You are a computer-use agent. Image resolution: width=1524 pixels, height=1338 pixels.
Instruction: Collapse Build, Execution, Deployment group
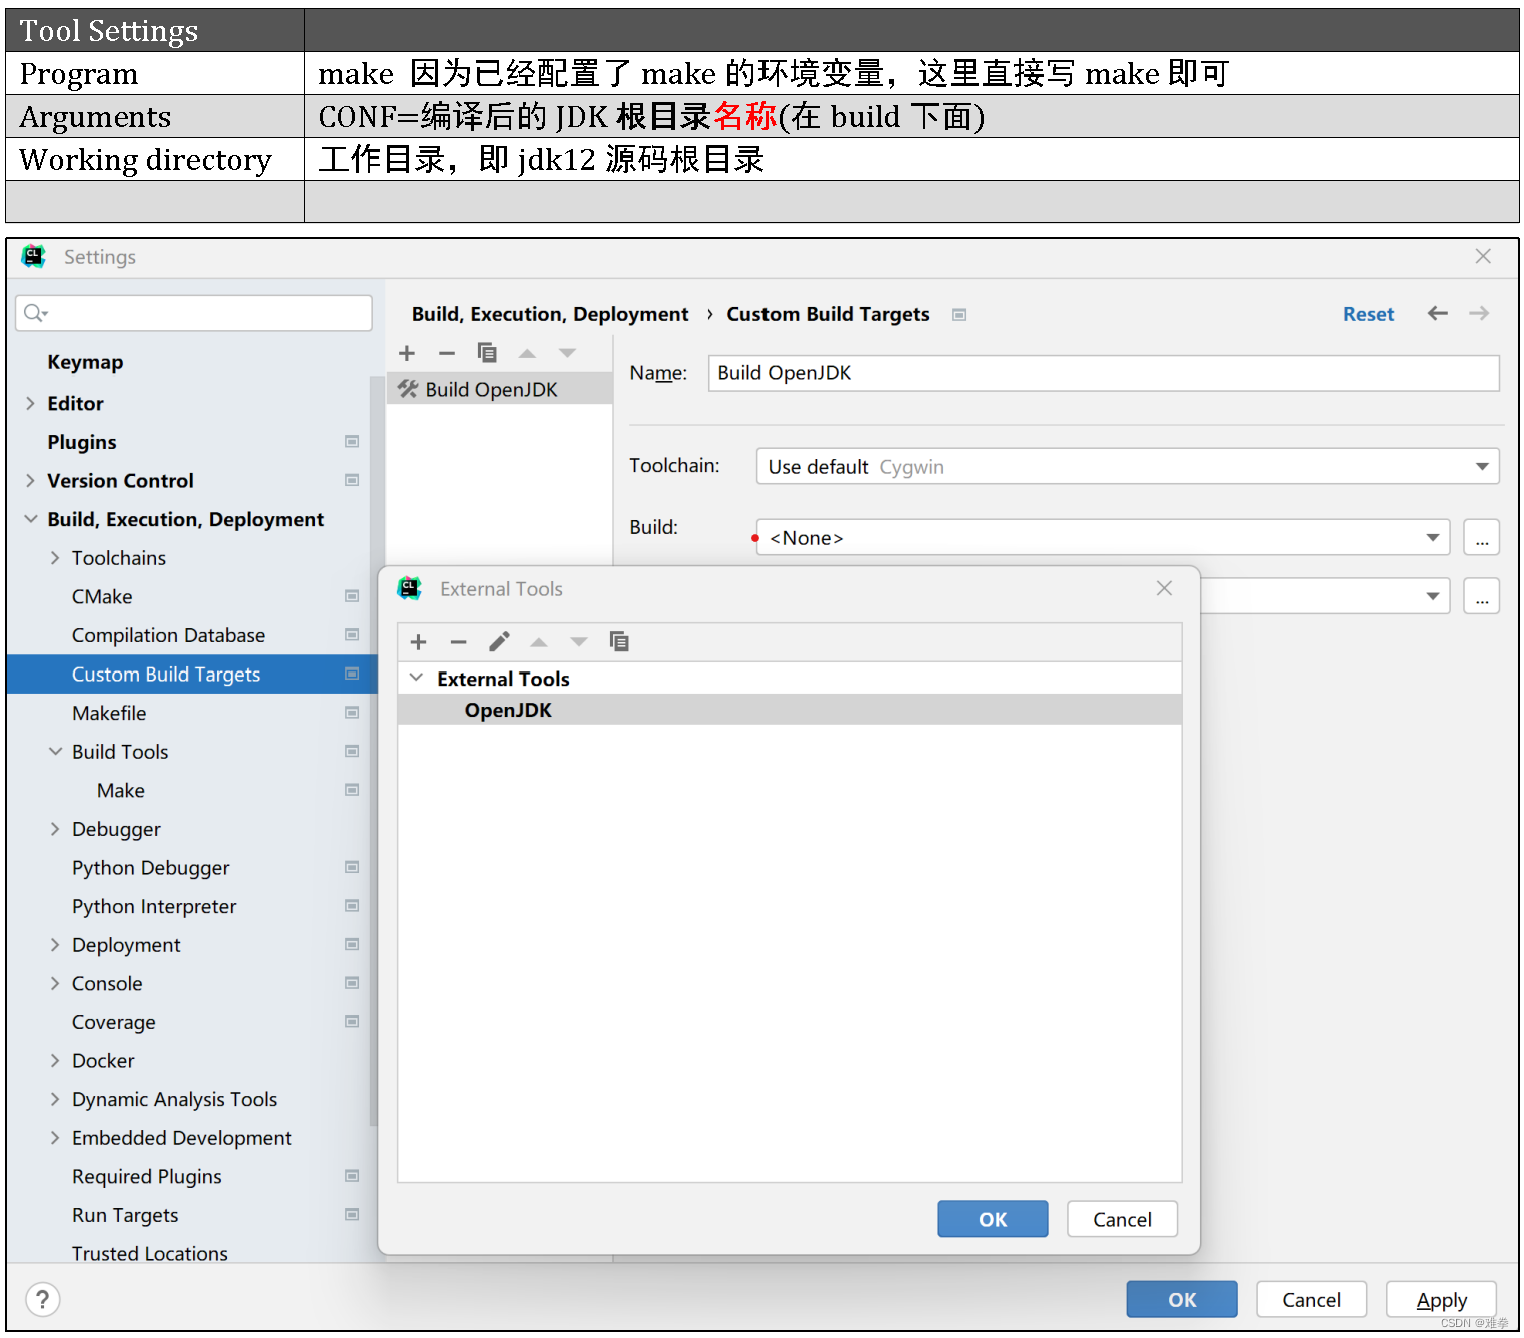click(x=30, y=519)
